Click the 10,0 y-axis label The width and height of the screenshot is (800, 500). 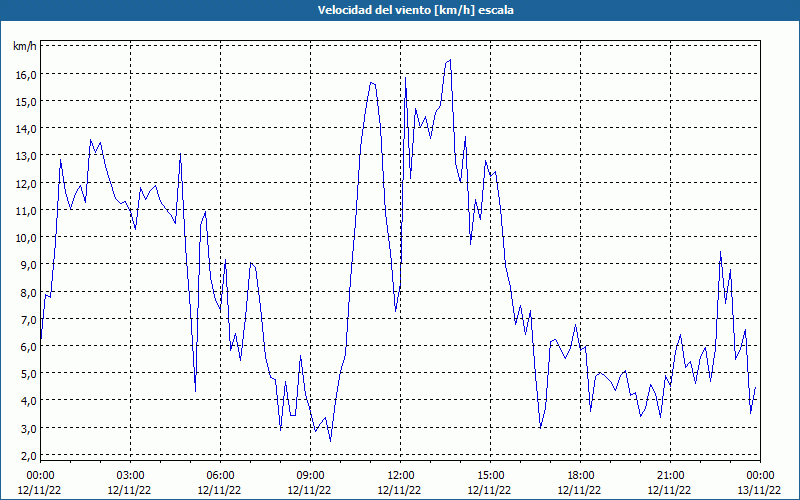click(x=27, y=237)
